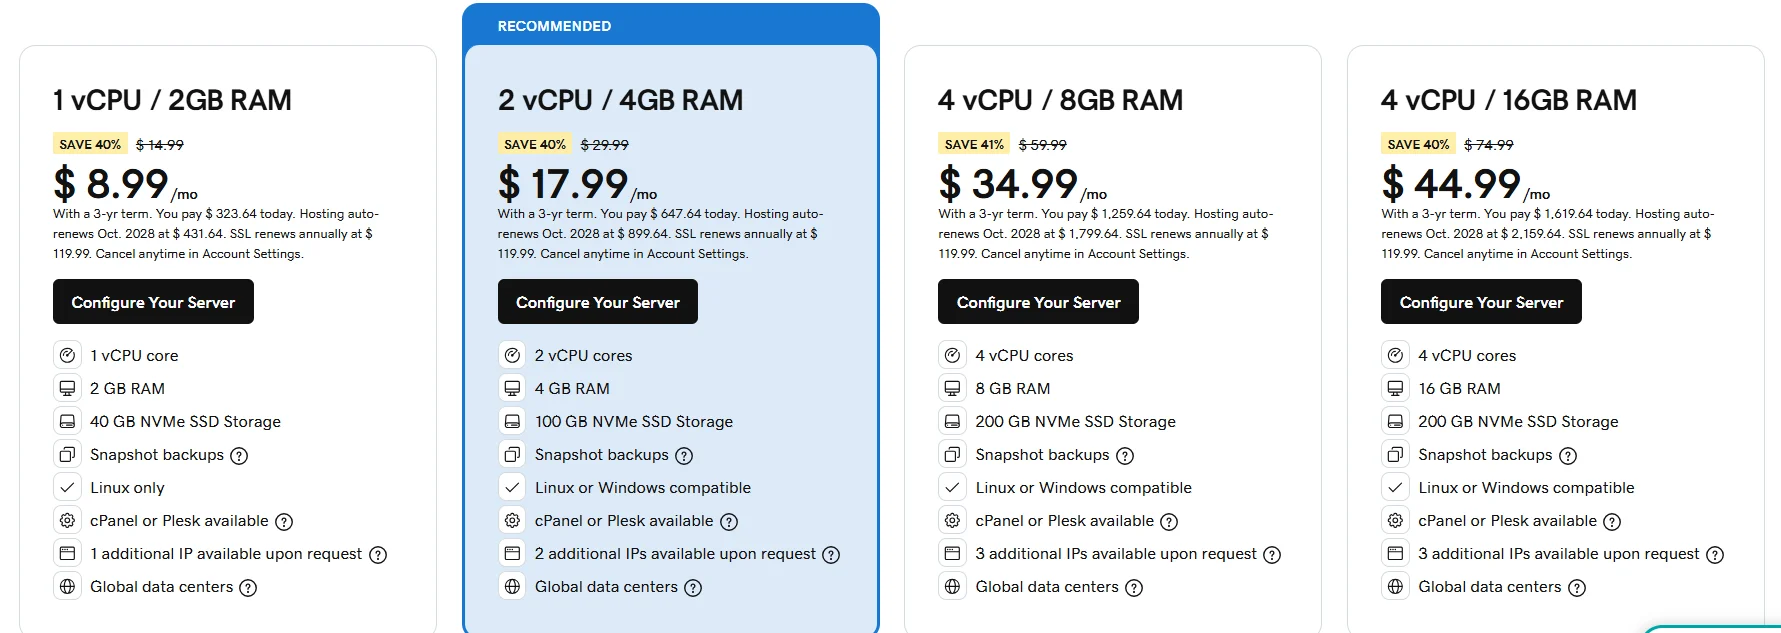Open help for 1 additional IP available

tap(378, 555)
